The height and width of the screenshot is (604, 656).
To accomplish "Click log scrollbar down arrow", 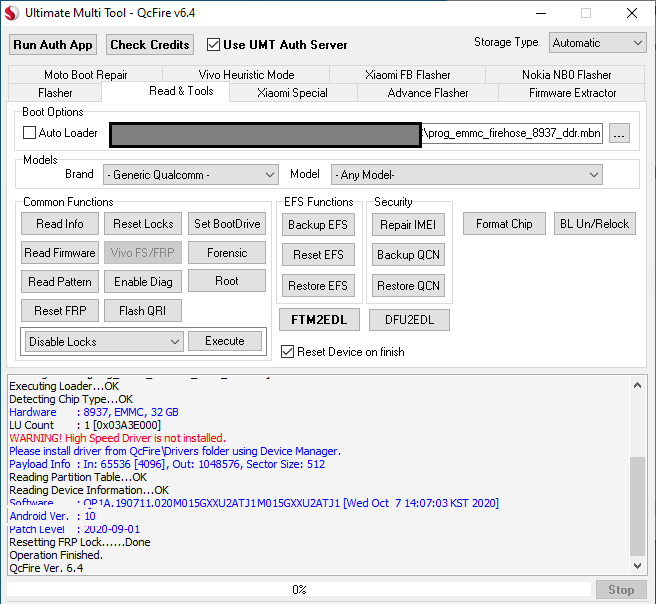I will point(638,566).
